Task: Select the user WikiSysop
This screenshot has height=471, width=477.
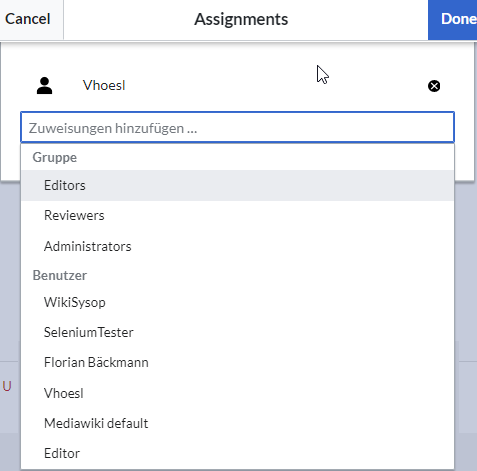Action: [237, 302]
